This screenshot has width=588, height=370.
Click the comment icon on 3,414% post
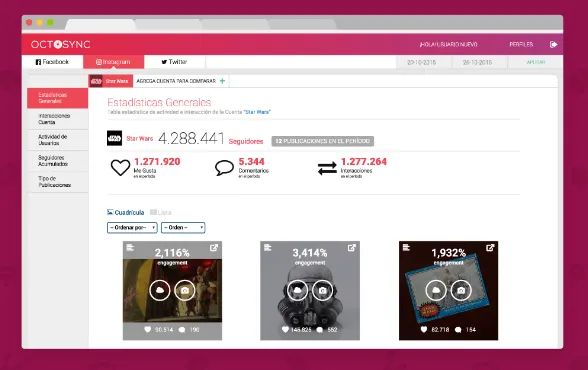pyautogui.click(x=320, y=330)
